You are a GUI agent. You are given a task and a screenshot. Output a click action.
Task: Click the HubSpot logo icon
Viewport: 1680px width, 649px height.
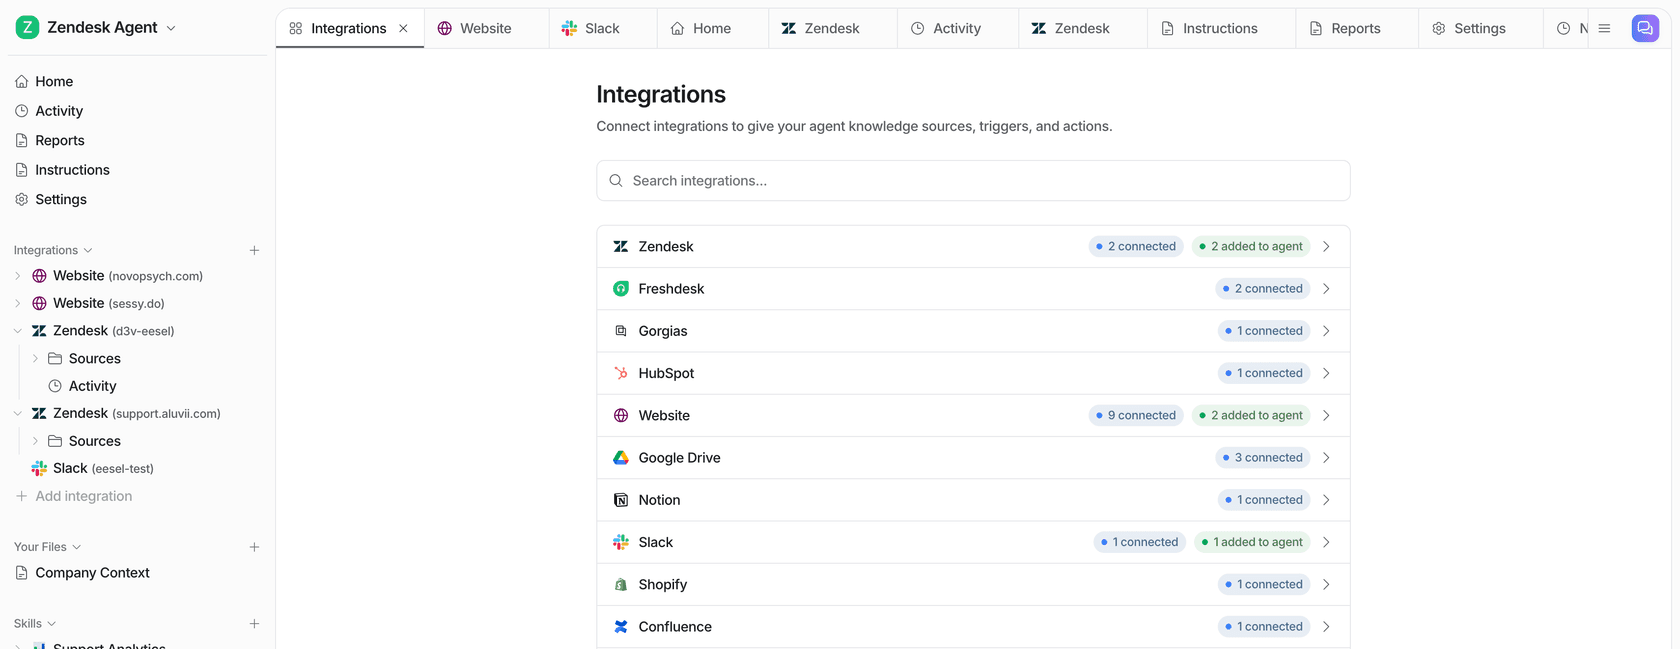(621, 373)
